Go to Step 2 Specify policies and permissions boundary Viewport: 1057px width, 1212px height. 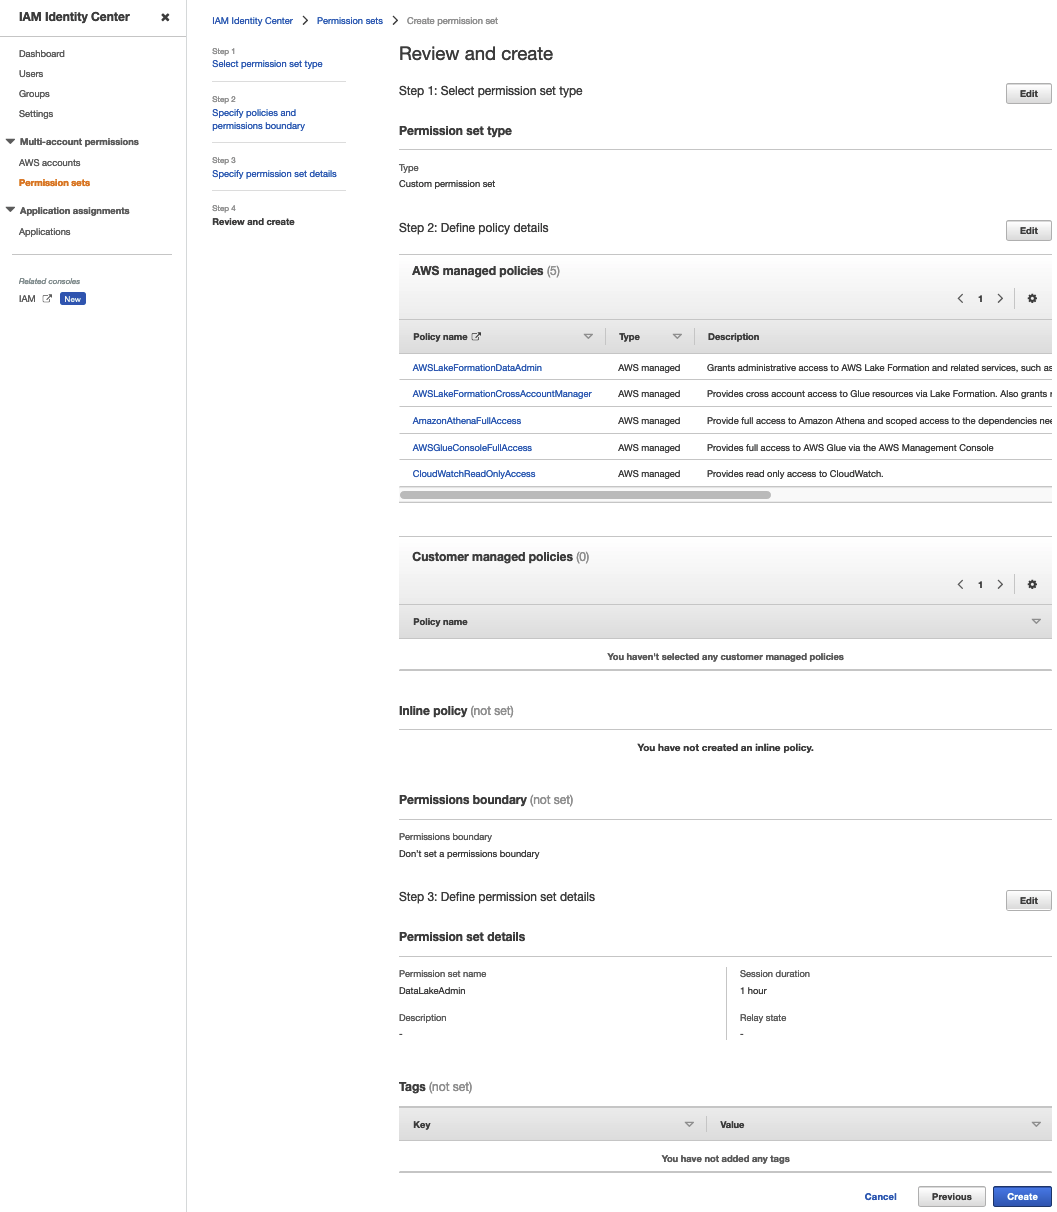(x=258, y=120)
